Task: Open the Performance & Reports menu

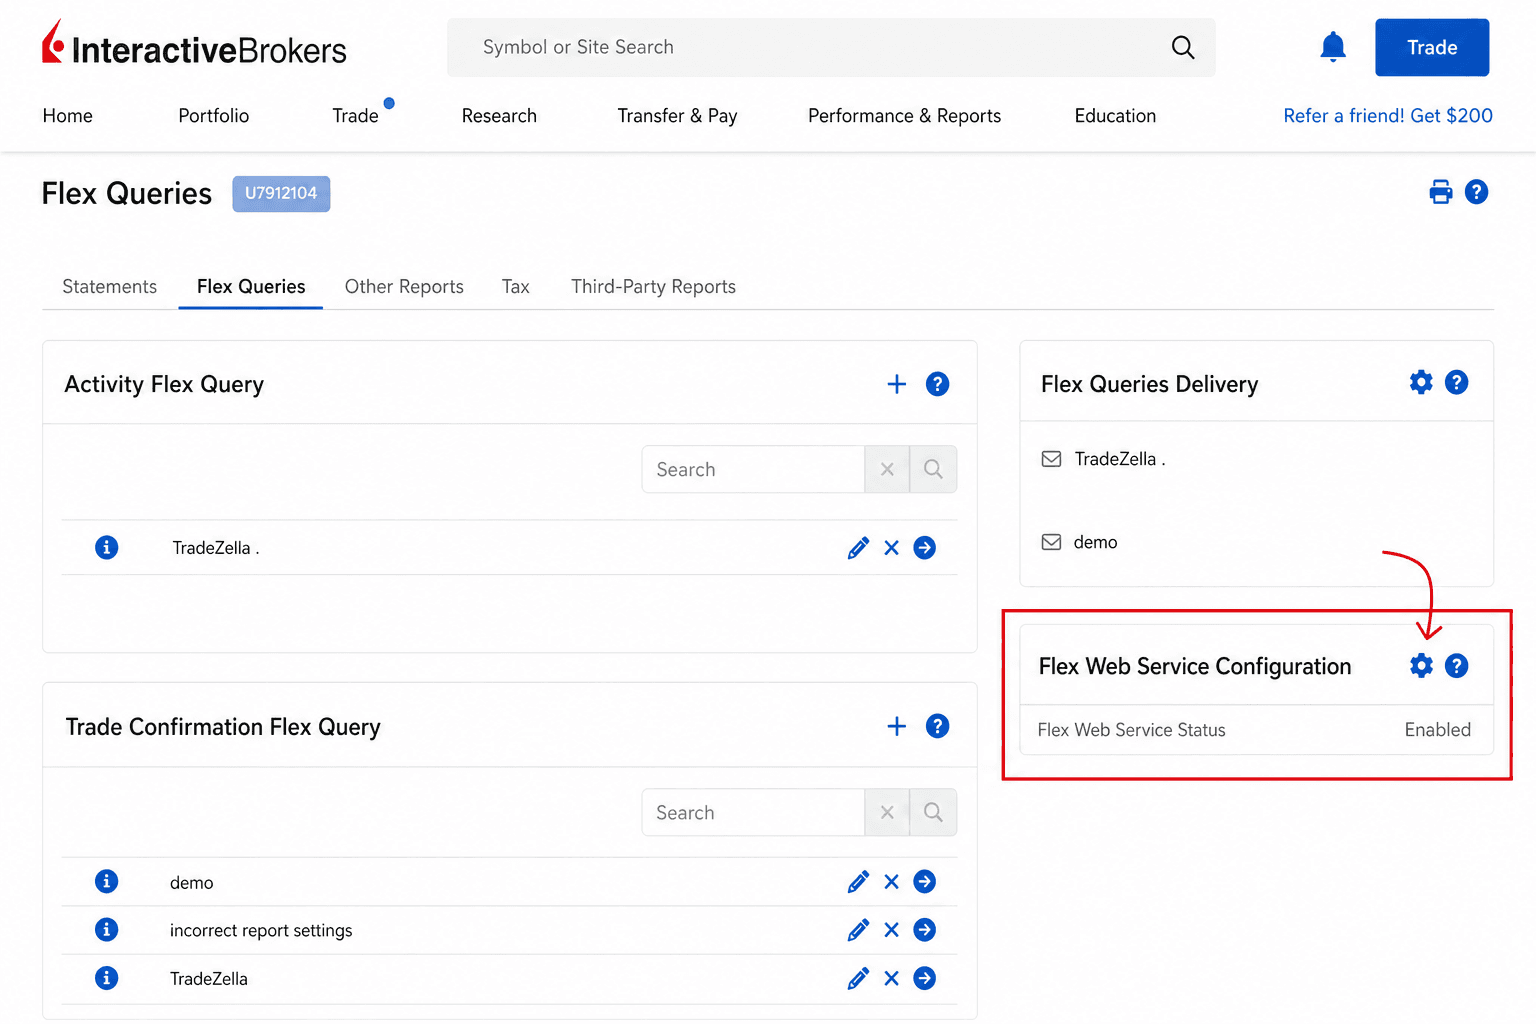Action: coord(904,116)
